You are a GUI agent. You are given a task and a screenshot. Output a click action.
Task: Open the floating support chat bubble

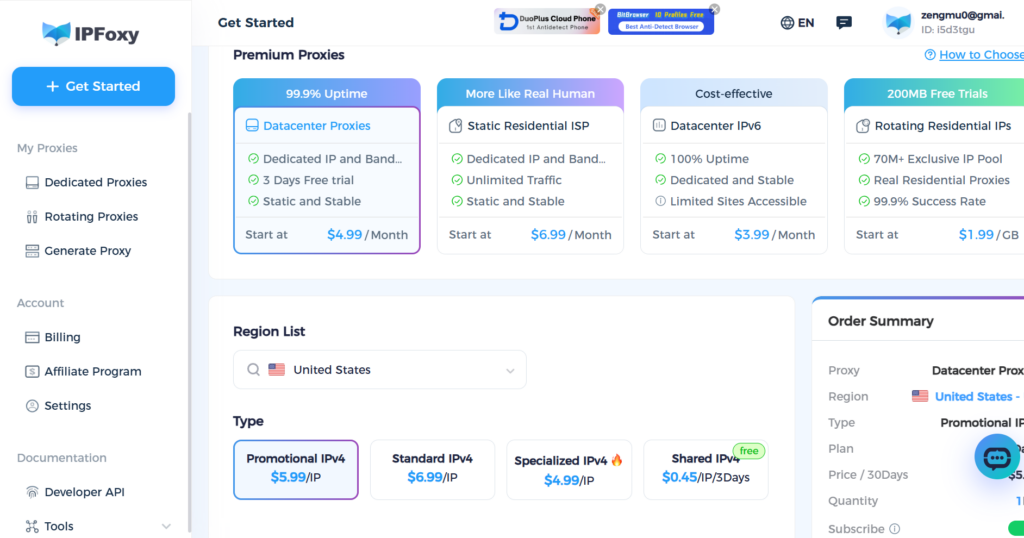click(x=997, y=458)
